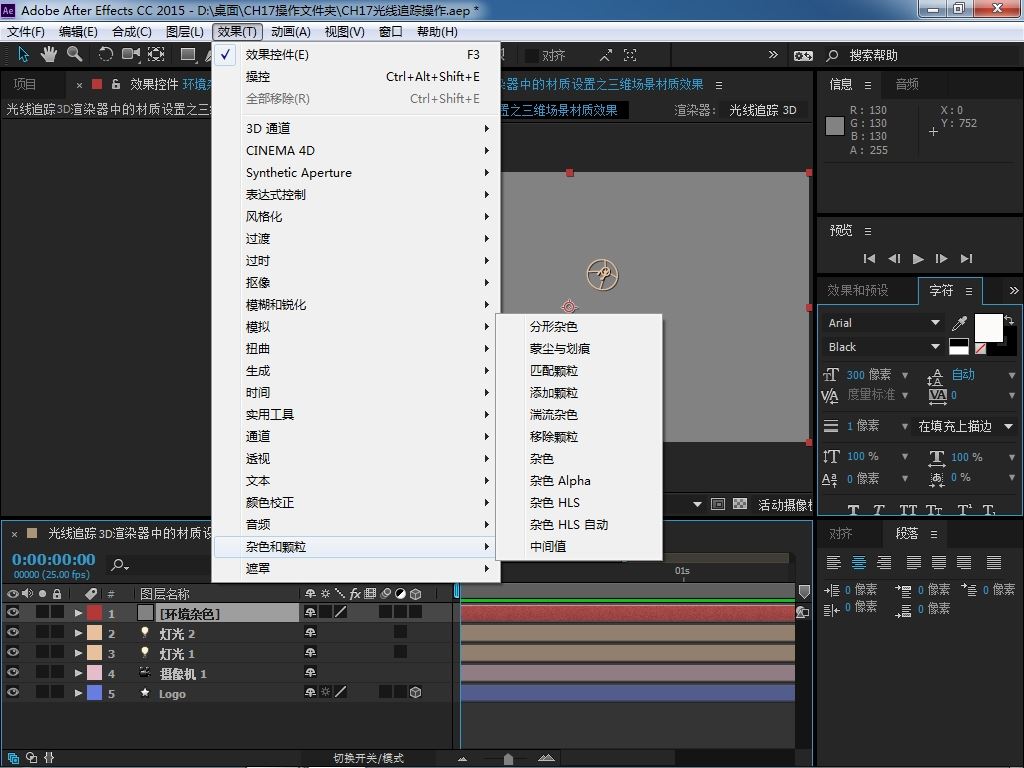The height and width of the screenshot is (768, 1024).
Task: Expand the 摄像机 1 layer properties
Action: 78,673
